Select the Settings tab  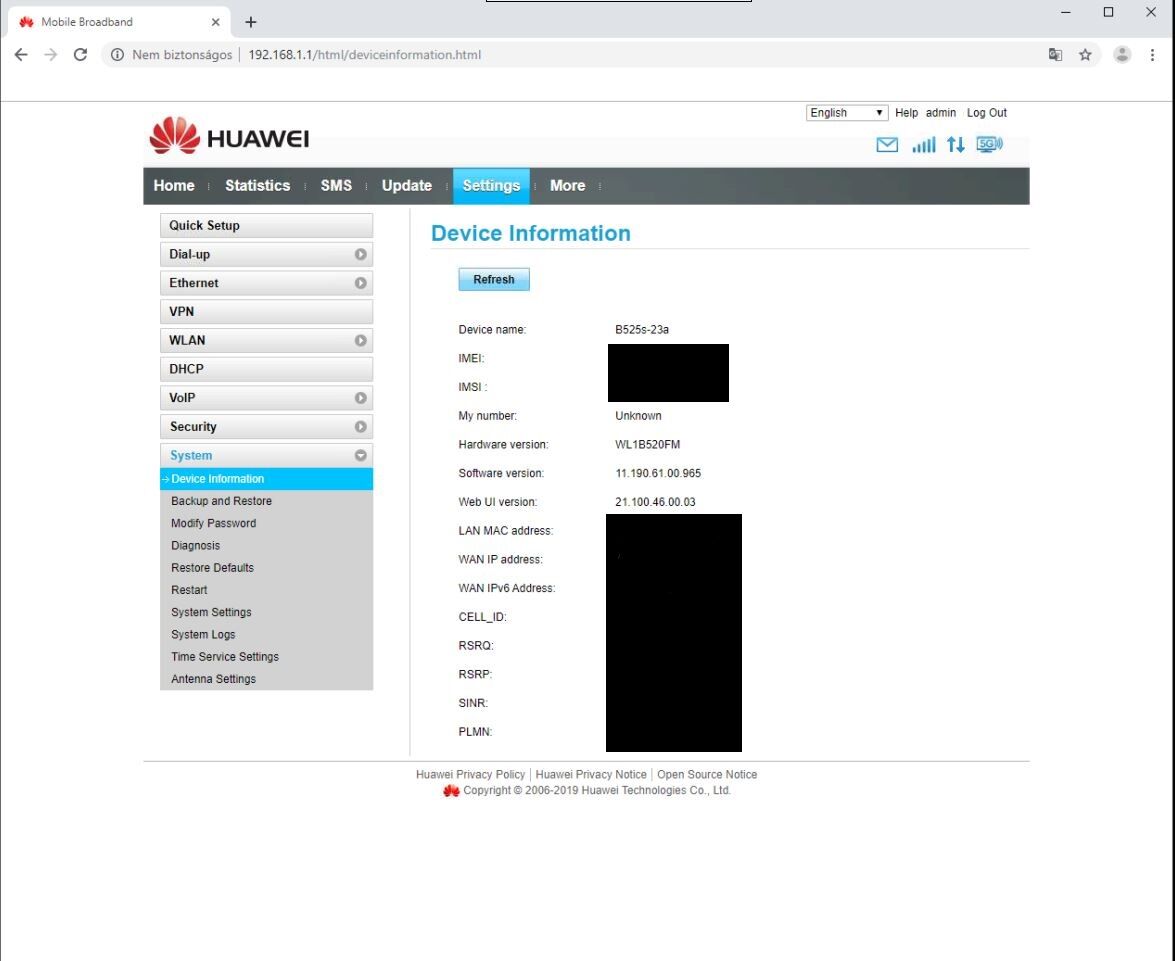coord(491,186)
